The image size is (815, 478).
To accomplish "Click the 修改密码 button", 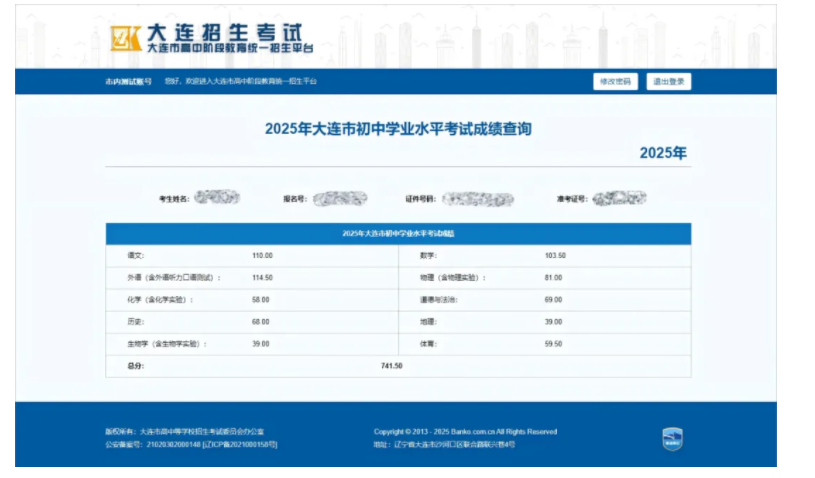I will click(x=614, y=81).
